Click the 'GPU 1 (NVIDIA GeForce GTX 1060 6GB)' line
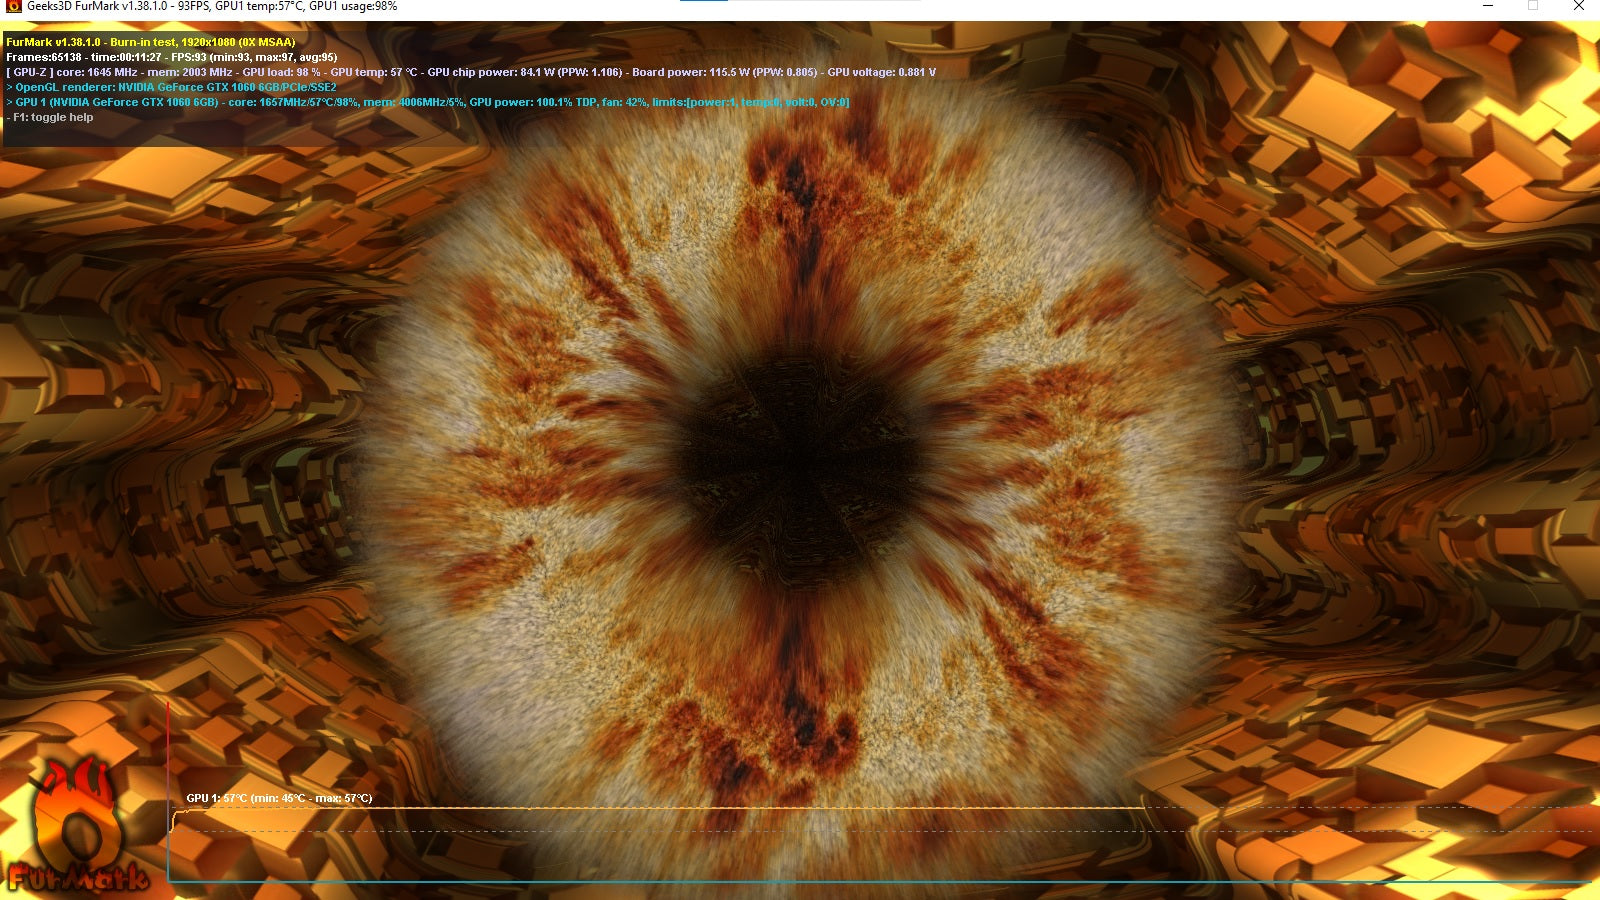Viewport: 1600px width, 900px height. tap(428, 102)
